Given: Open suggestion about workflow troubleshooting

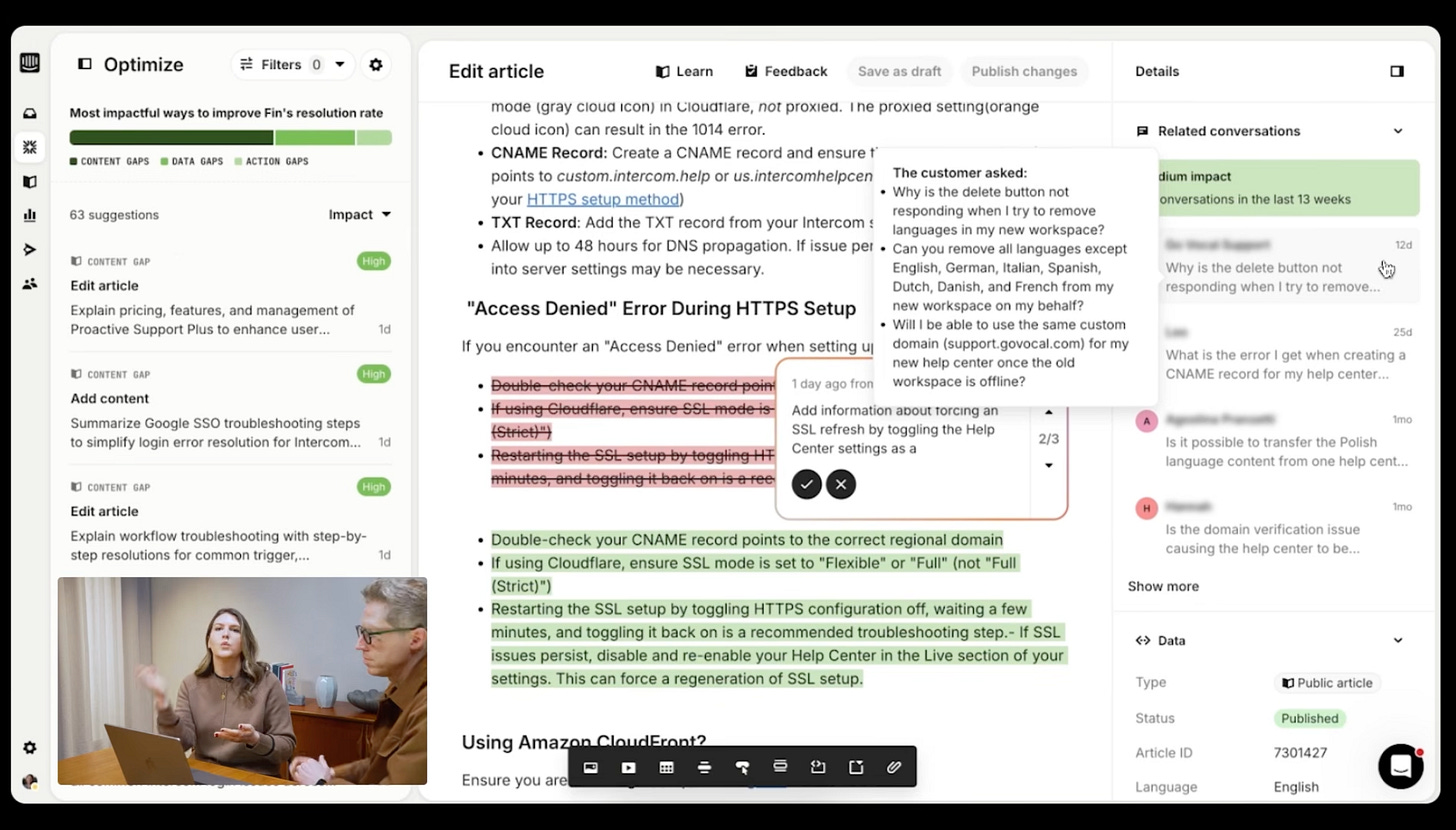Looking at the screenshot, I should (230, 521).
